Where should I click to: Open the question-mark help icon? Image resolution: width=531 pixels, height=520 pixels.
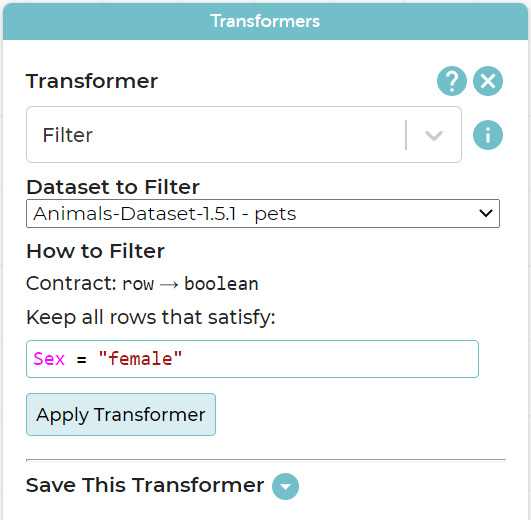click(x=452, y=81)
